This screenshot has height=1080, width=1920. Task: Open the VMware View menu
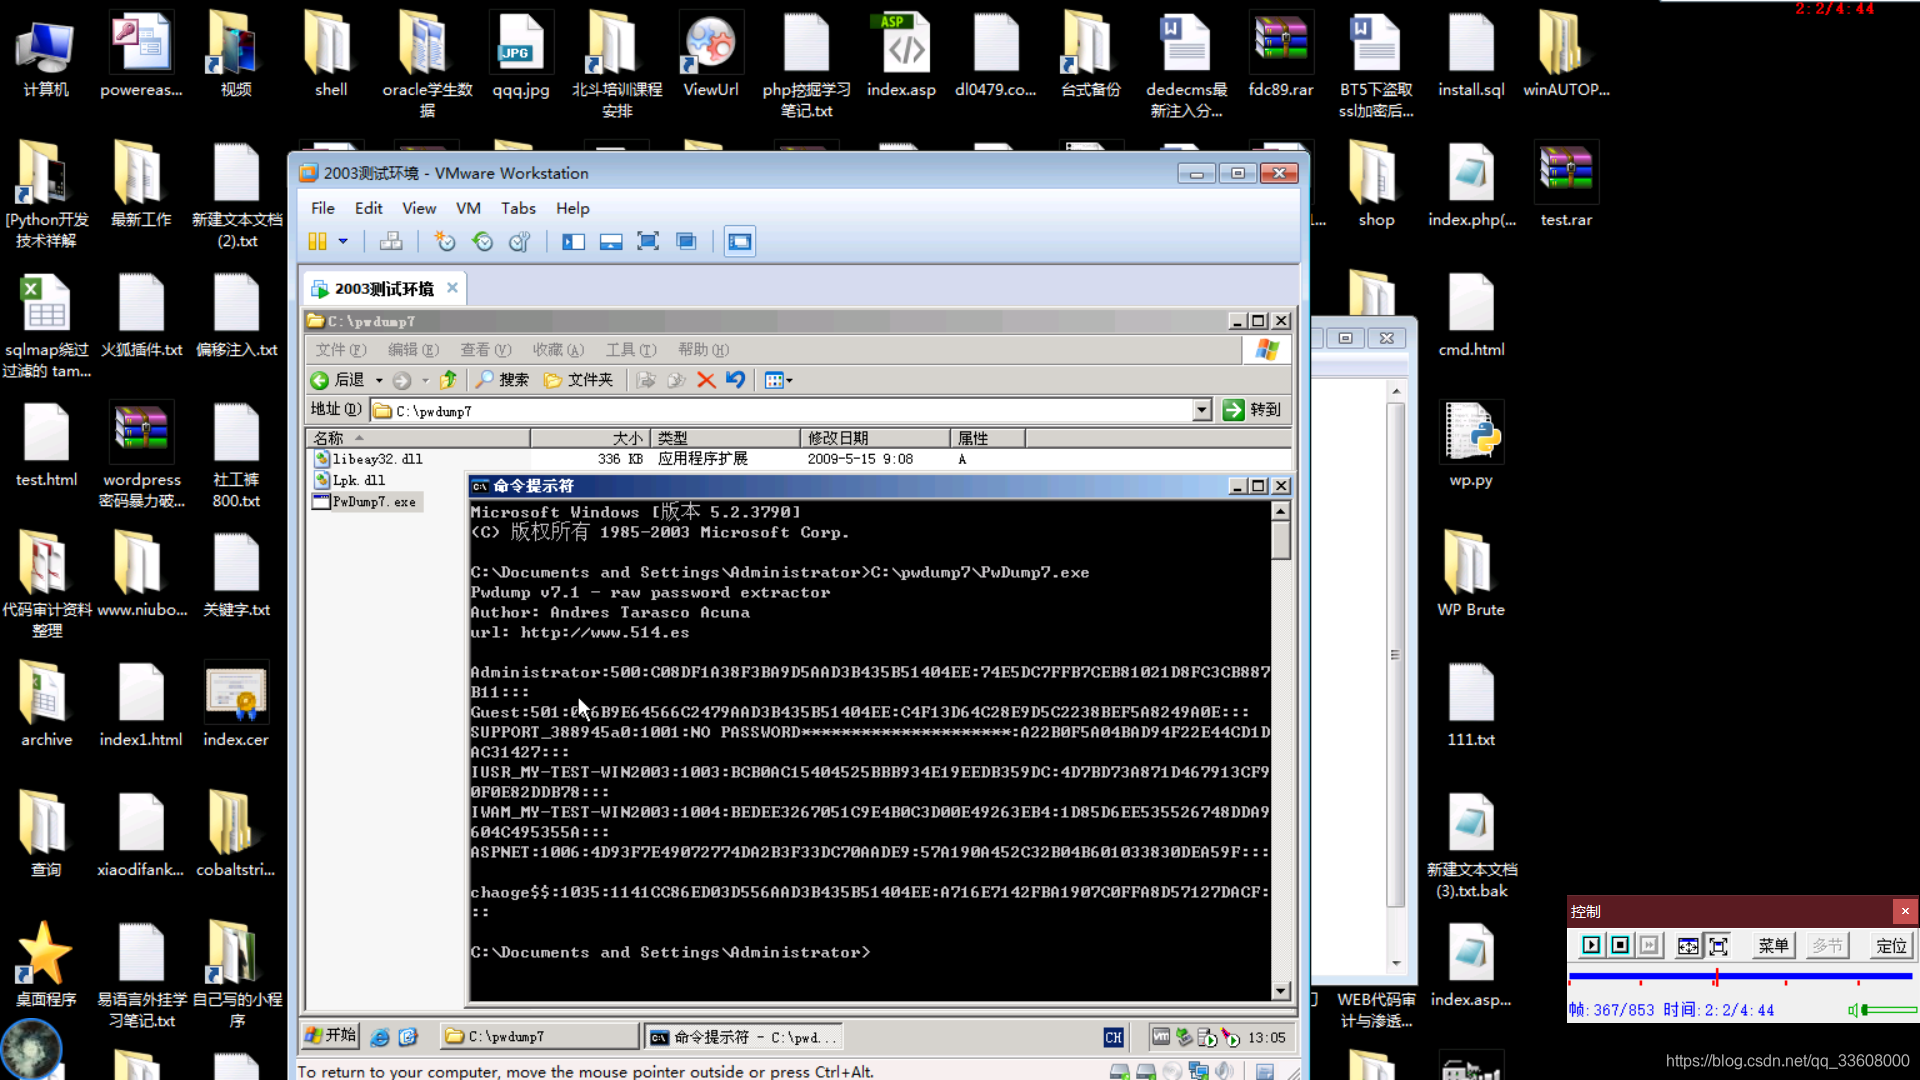click(x=419, y=208)
